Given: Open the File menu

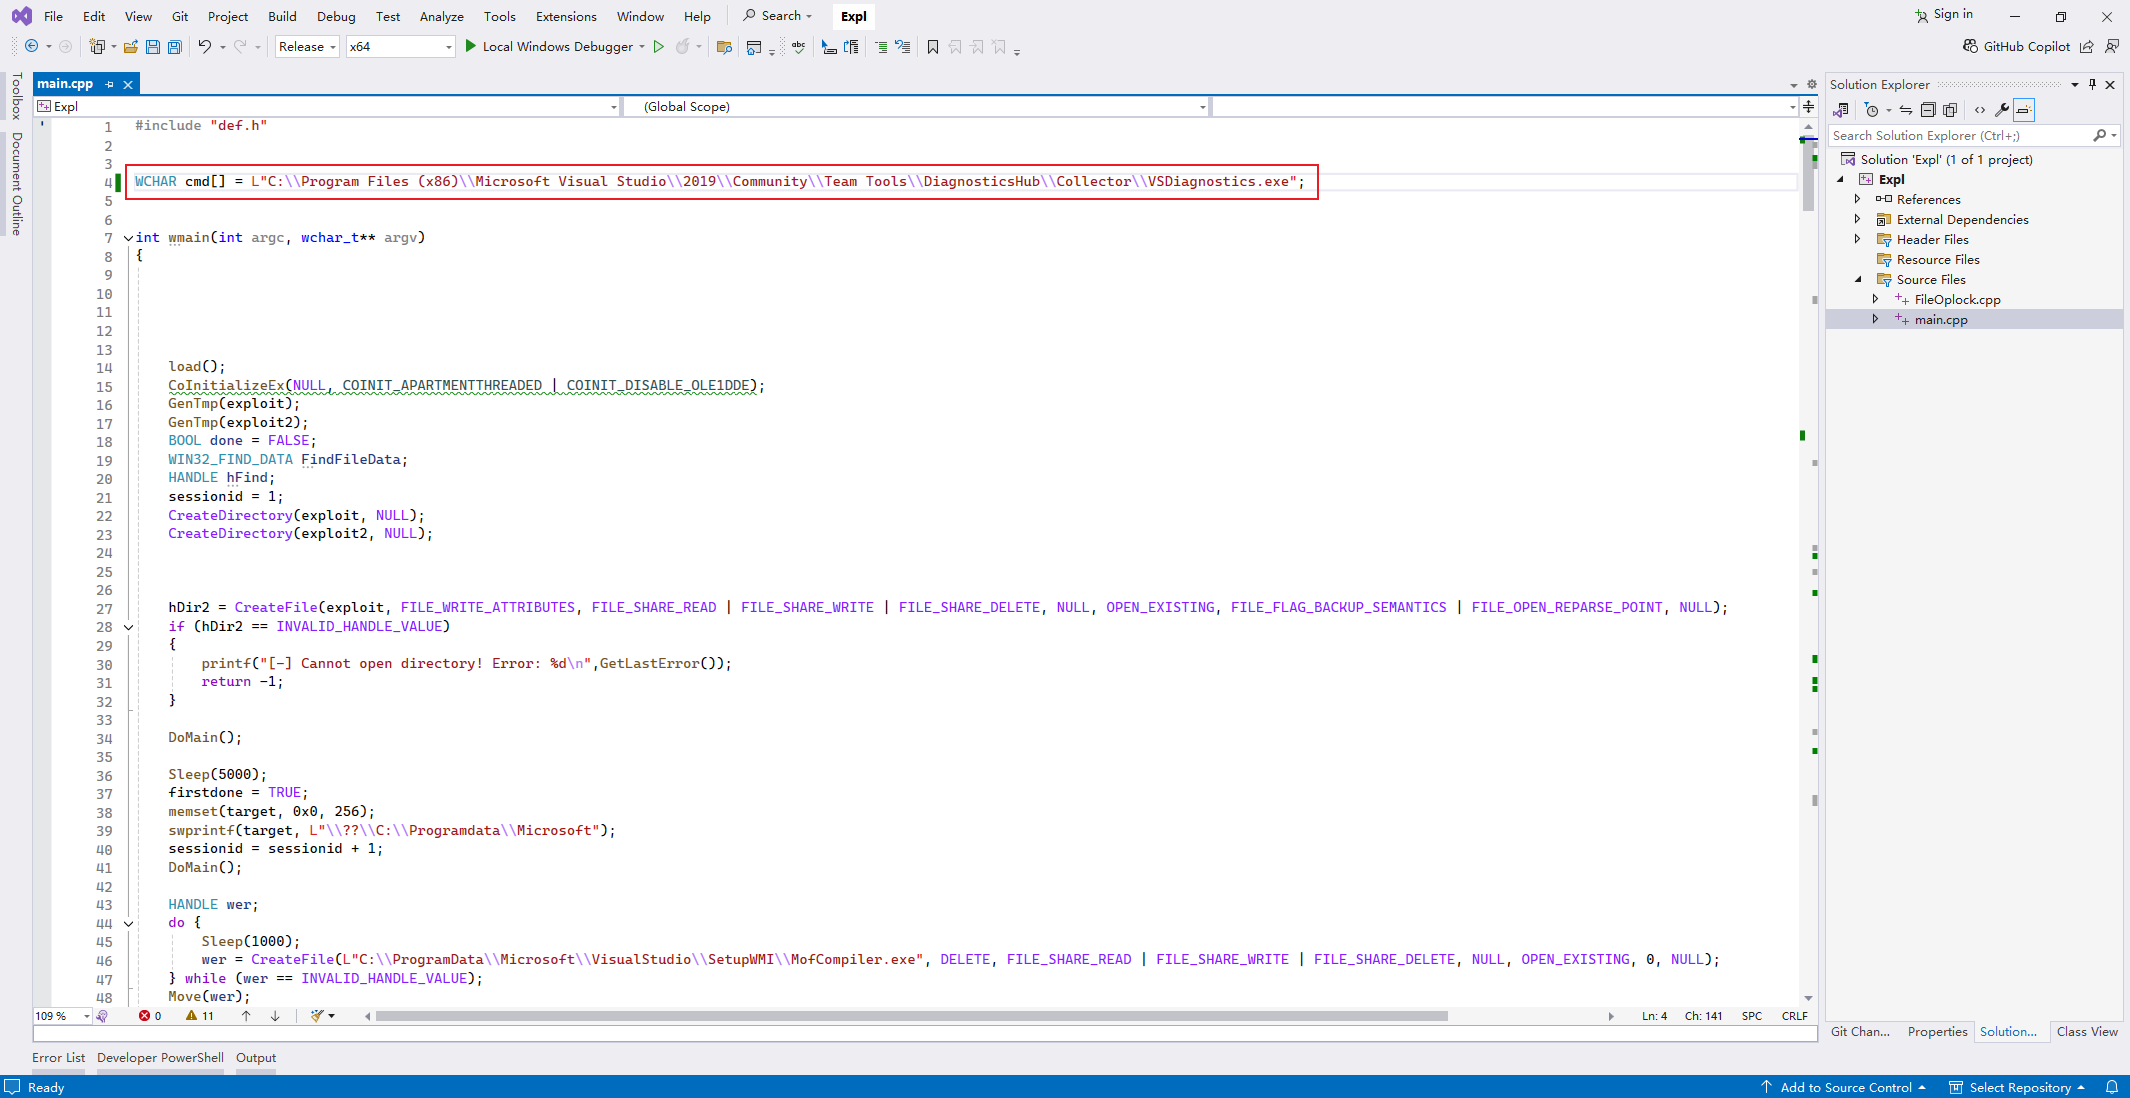Looking at the screenshot, I should click(54, 16).
